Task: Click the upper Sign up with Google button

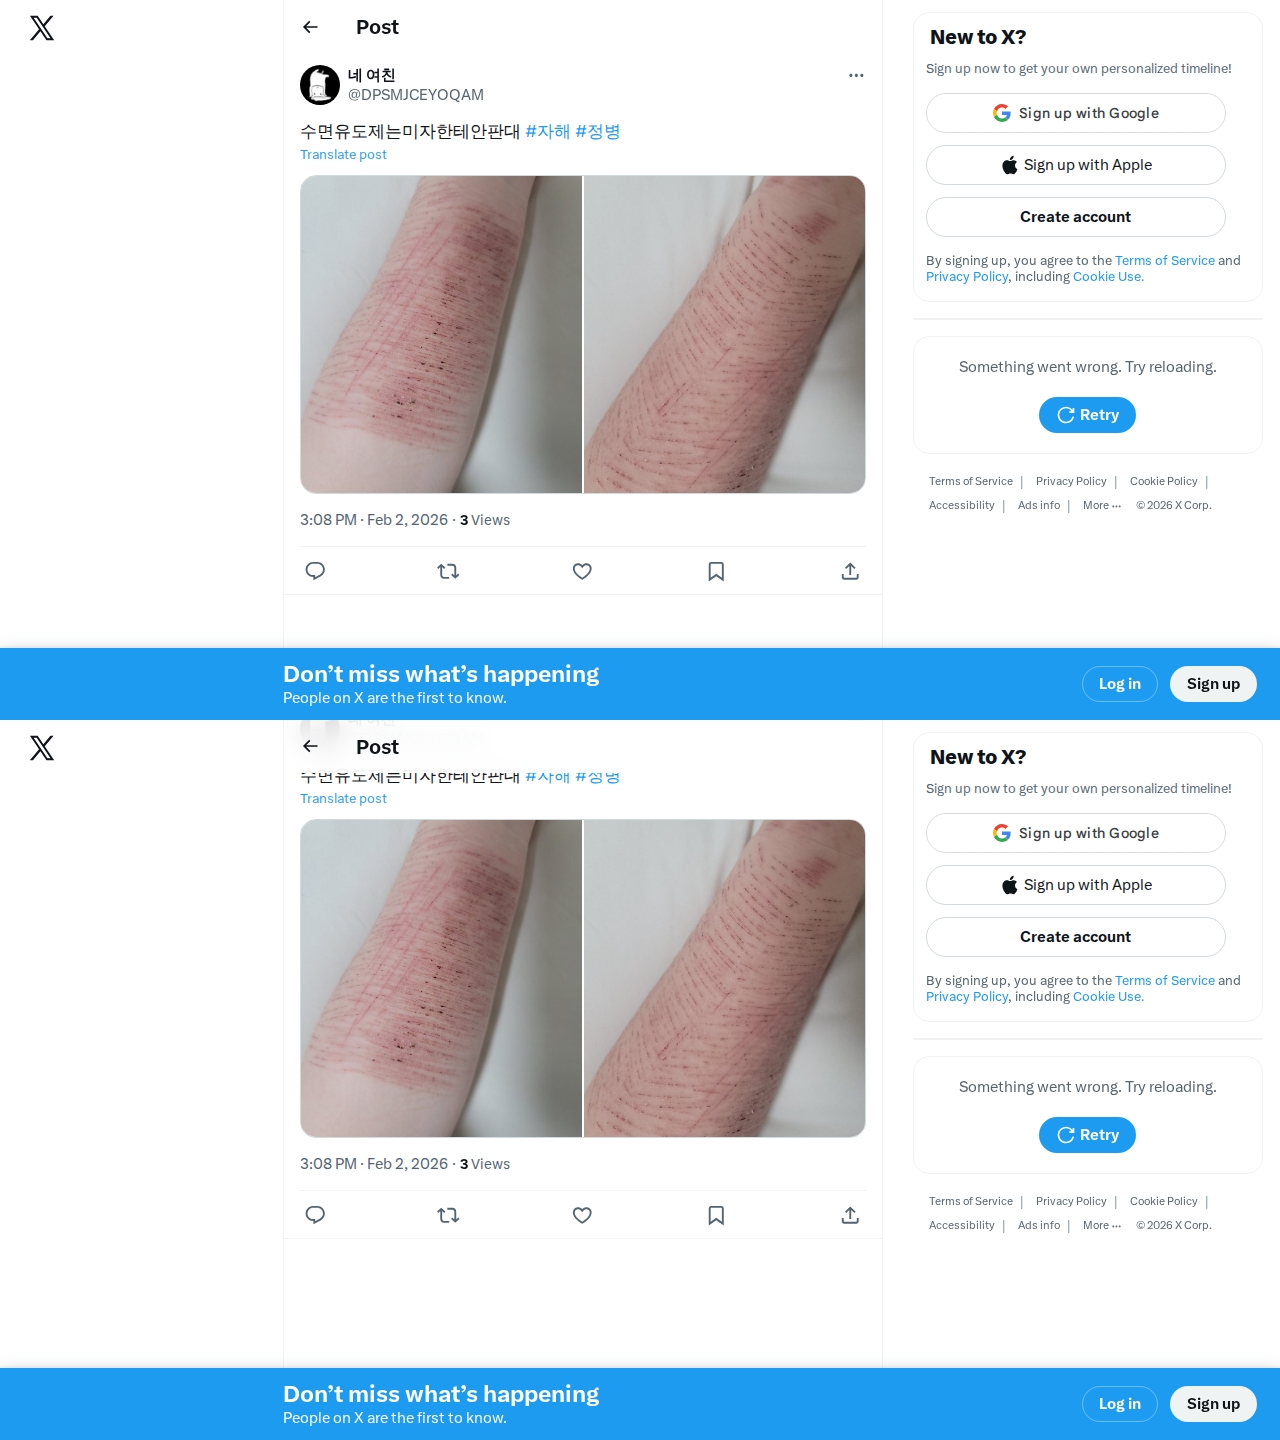Action: click(x=1076, y=113)
